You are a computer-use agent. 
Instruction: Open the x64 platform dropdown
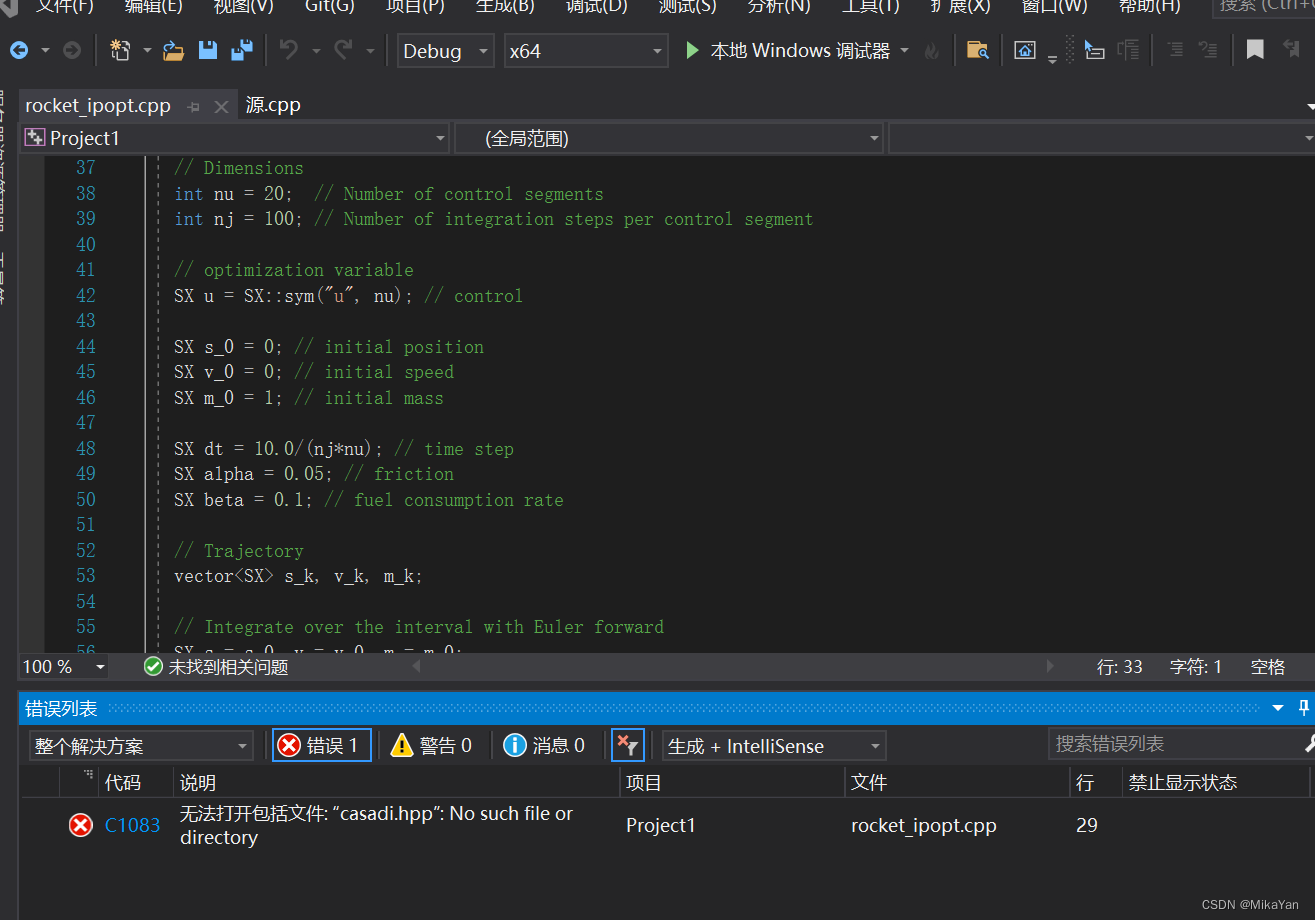pyautogui.click(x=585, y=50)
